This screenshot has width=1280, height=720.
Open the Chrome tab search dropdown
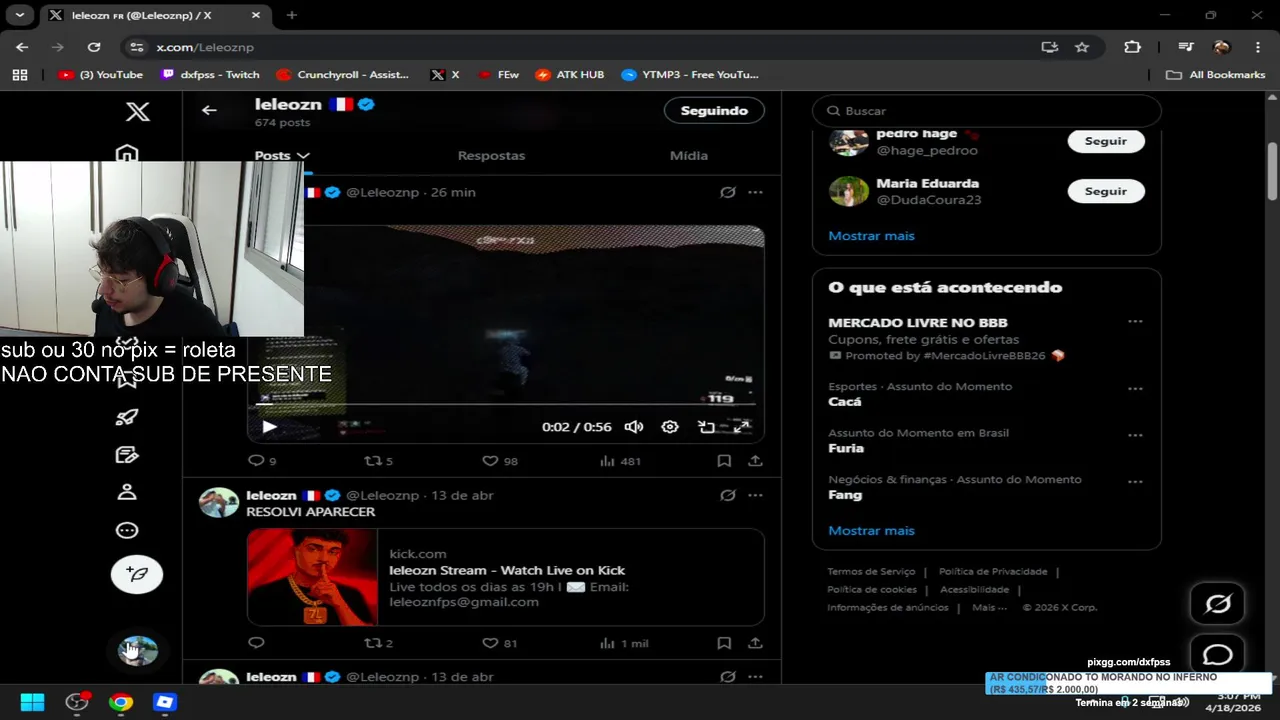tap(19, 15)
